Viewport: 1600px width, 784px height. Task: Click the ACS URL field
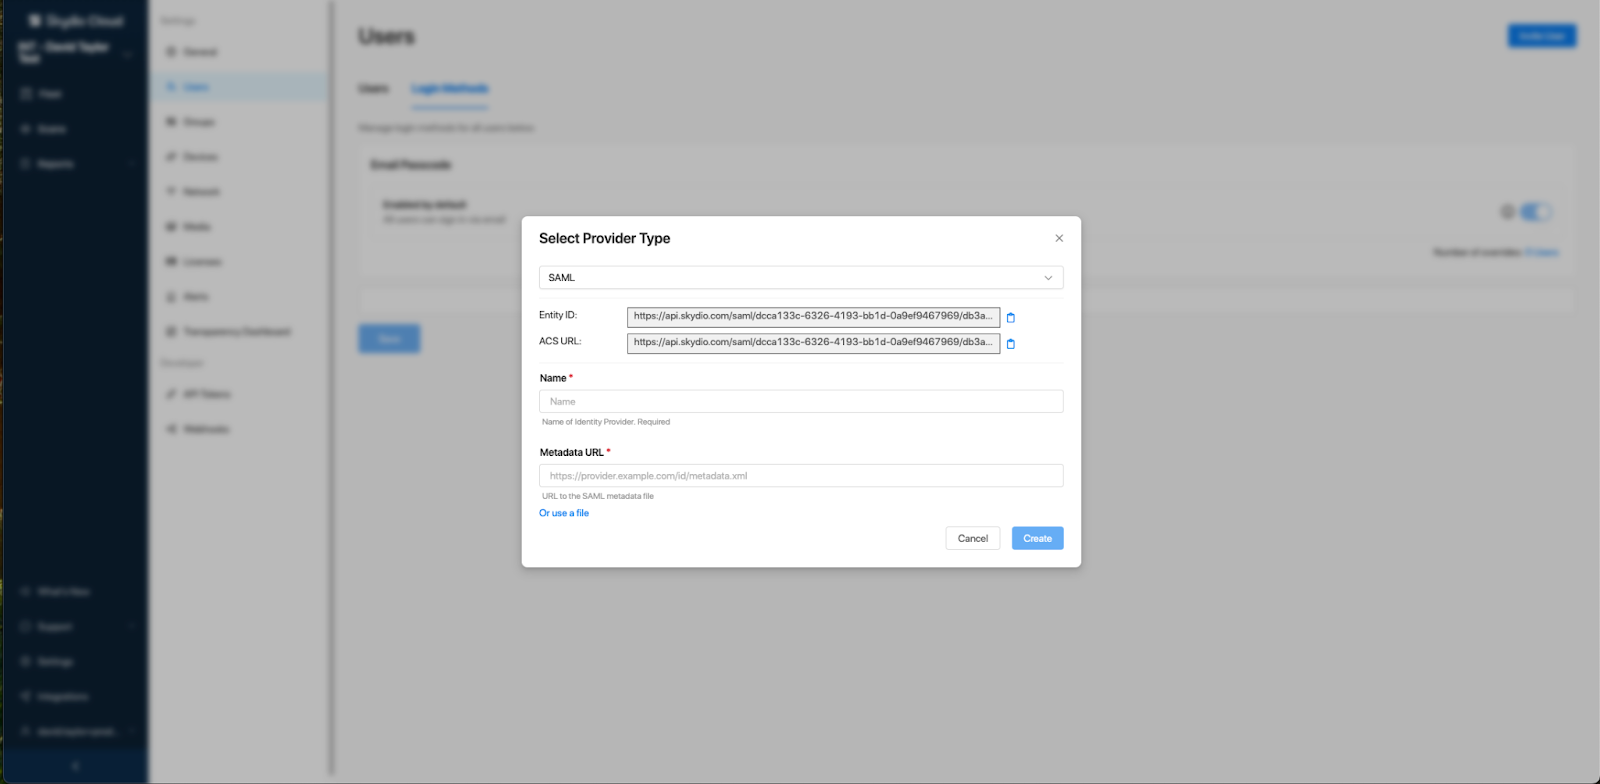click(813, 343)
